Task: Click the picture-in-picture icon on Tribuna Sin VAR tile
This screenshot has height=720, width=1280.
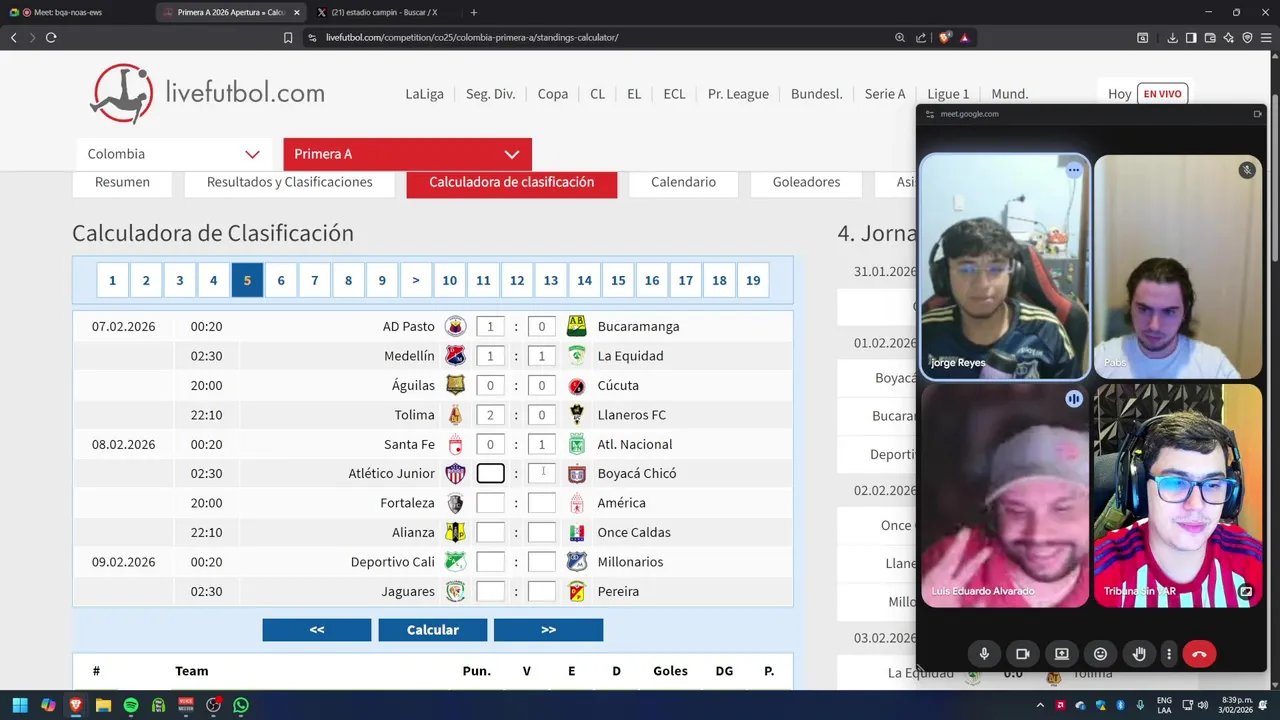Action: tap(1246, 592)
